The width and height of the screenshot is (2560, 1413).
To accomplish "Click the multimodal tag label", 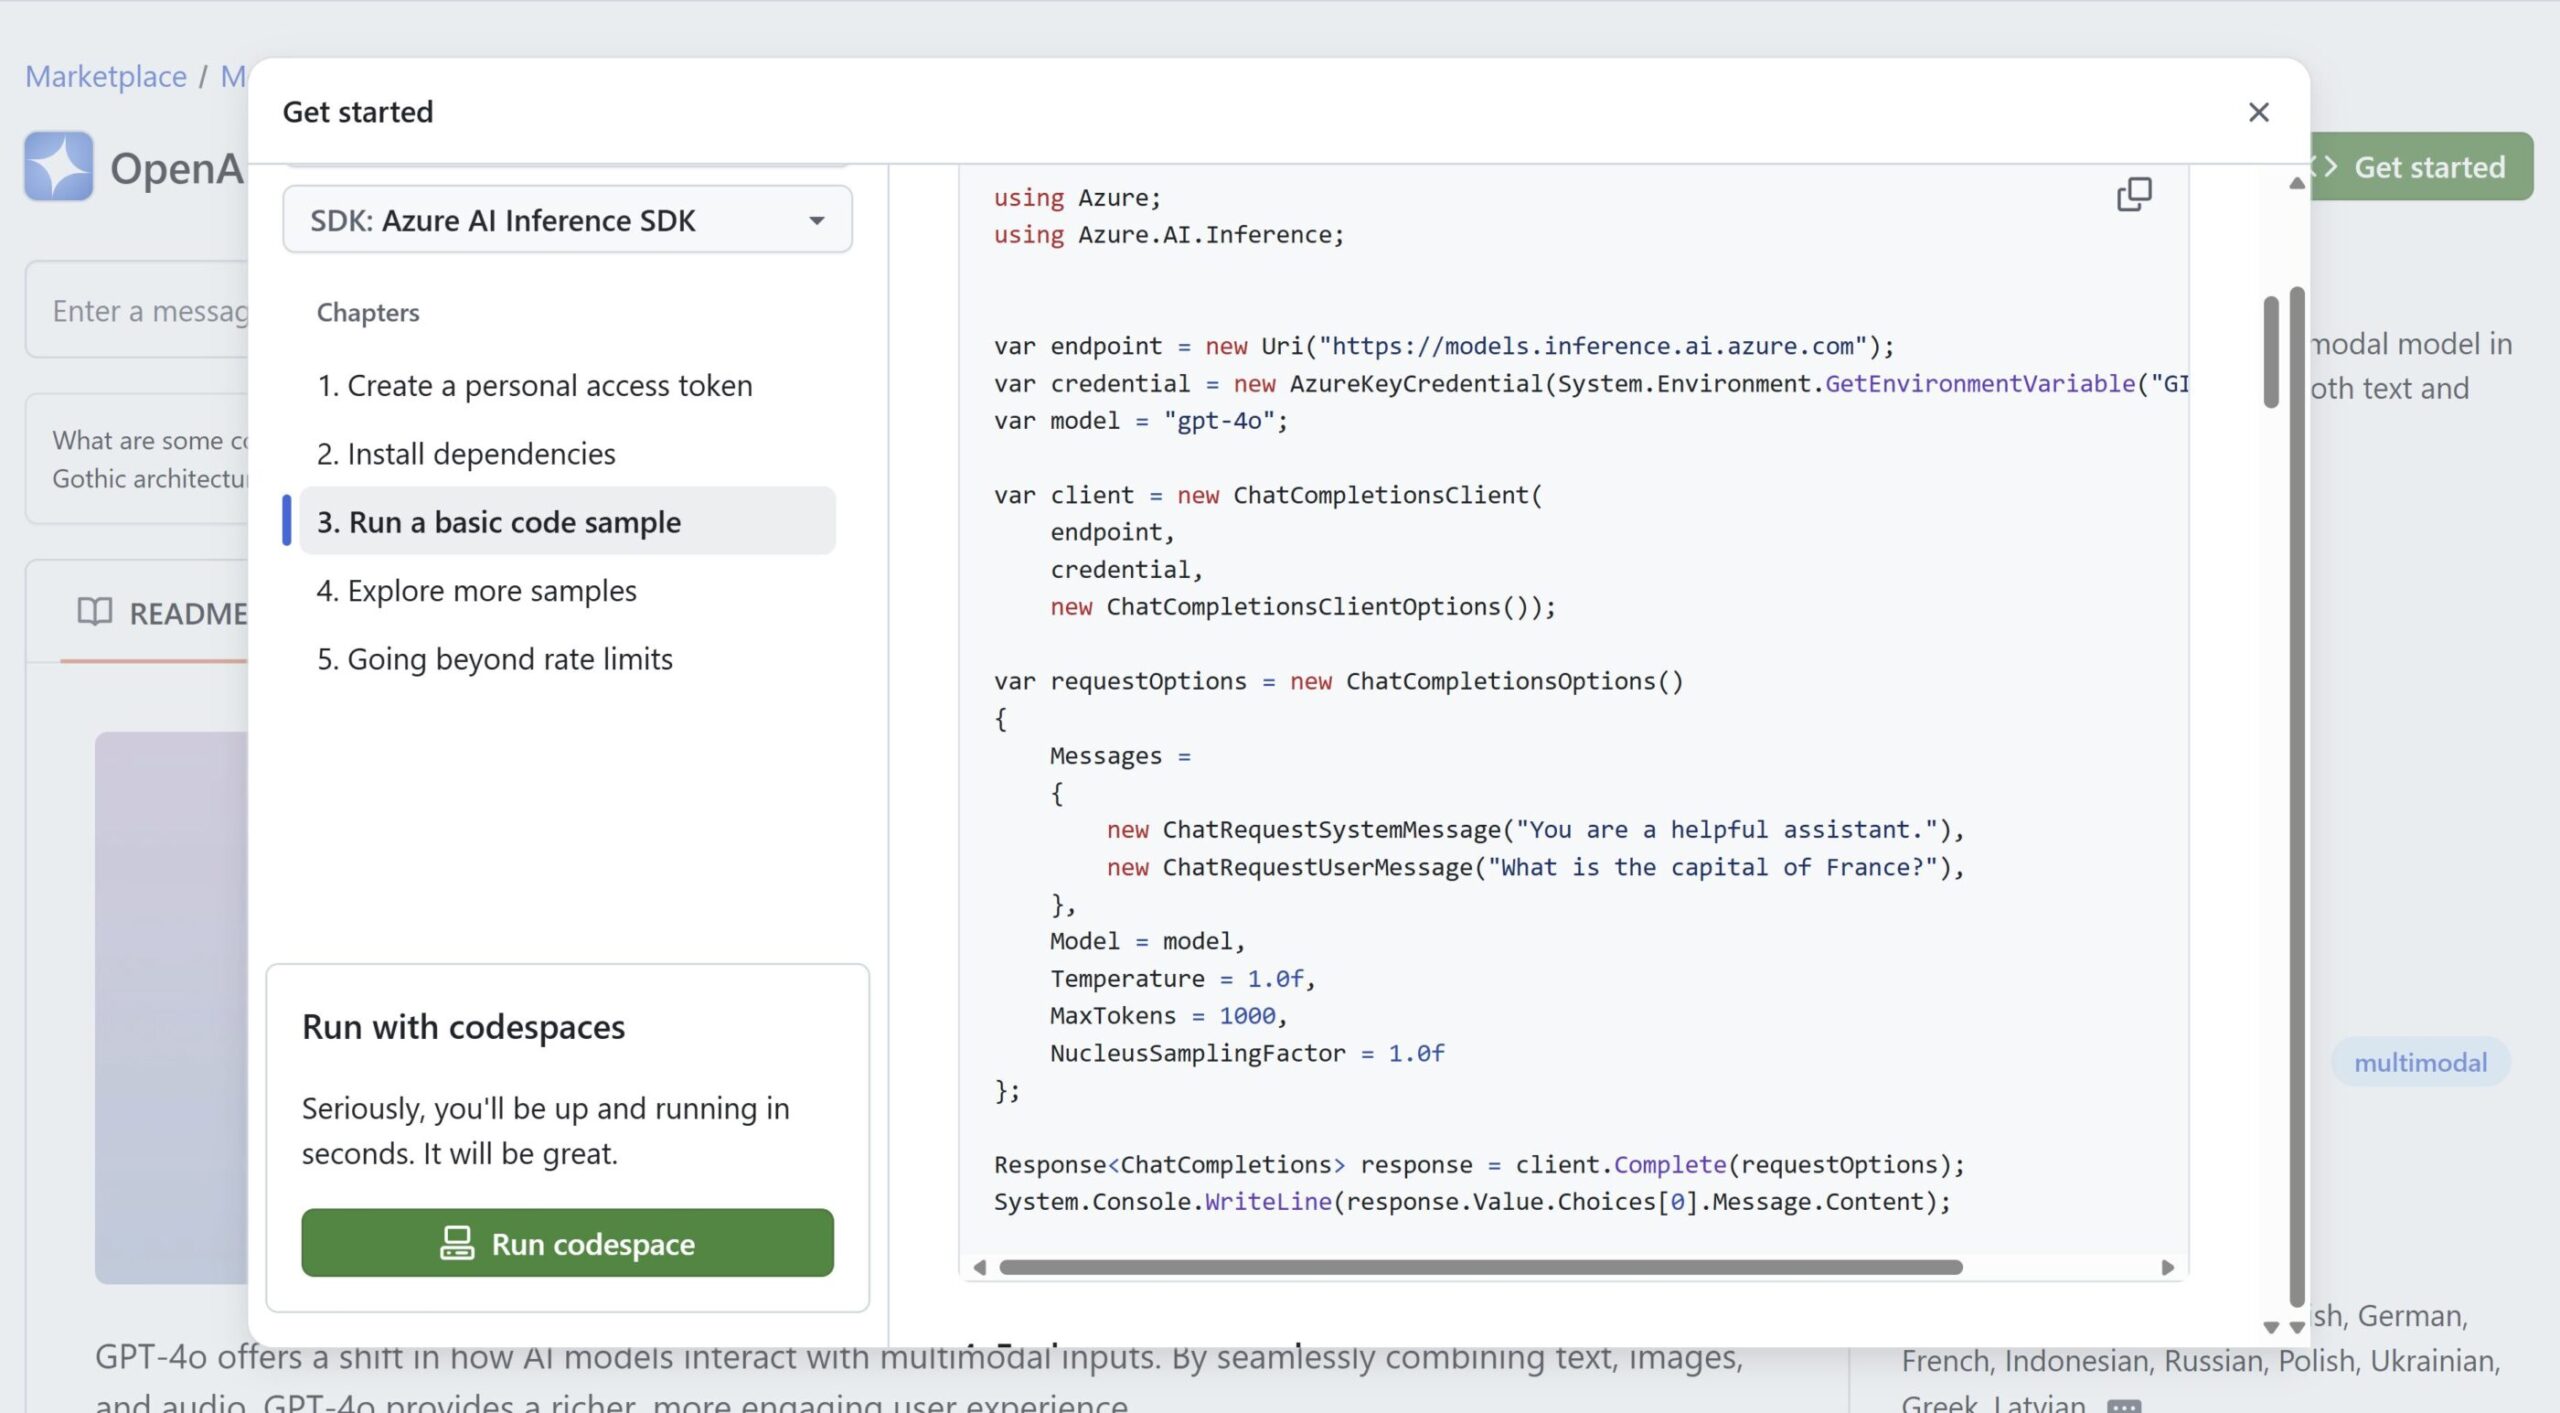I will pos(2419,1062).
